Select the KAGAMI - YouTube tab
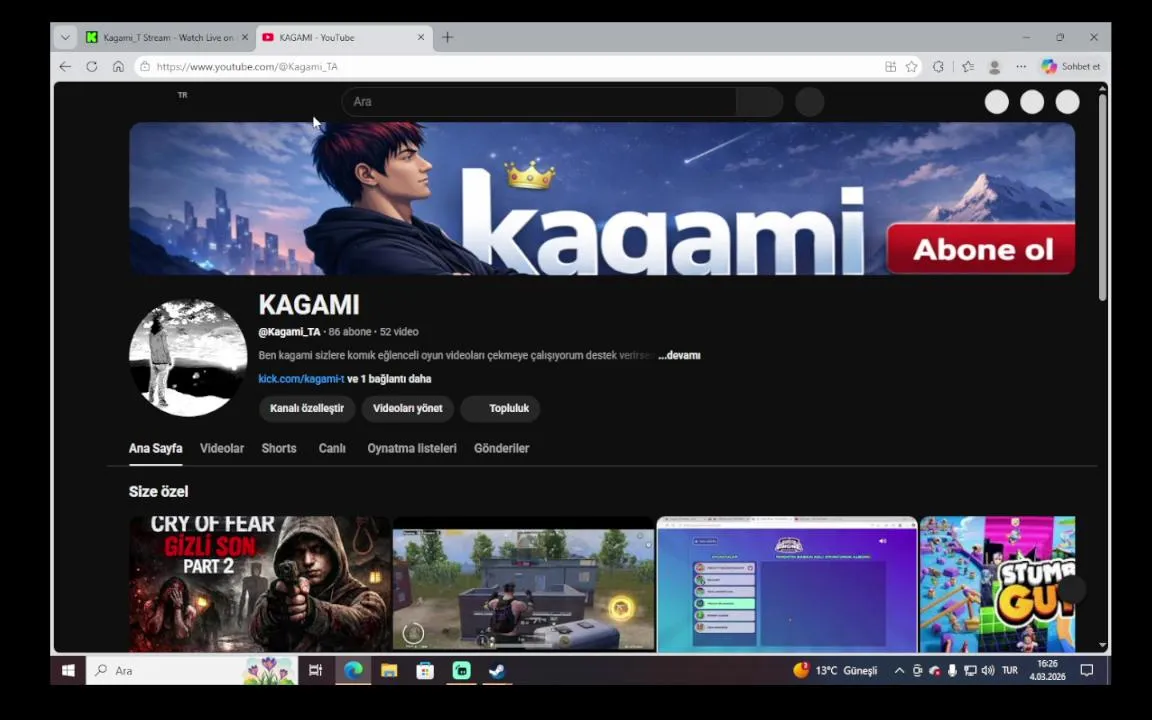Image resolution: width=1152 pixels, height=720 pixels. [343, 37]
